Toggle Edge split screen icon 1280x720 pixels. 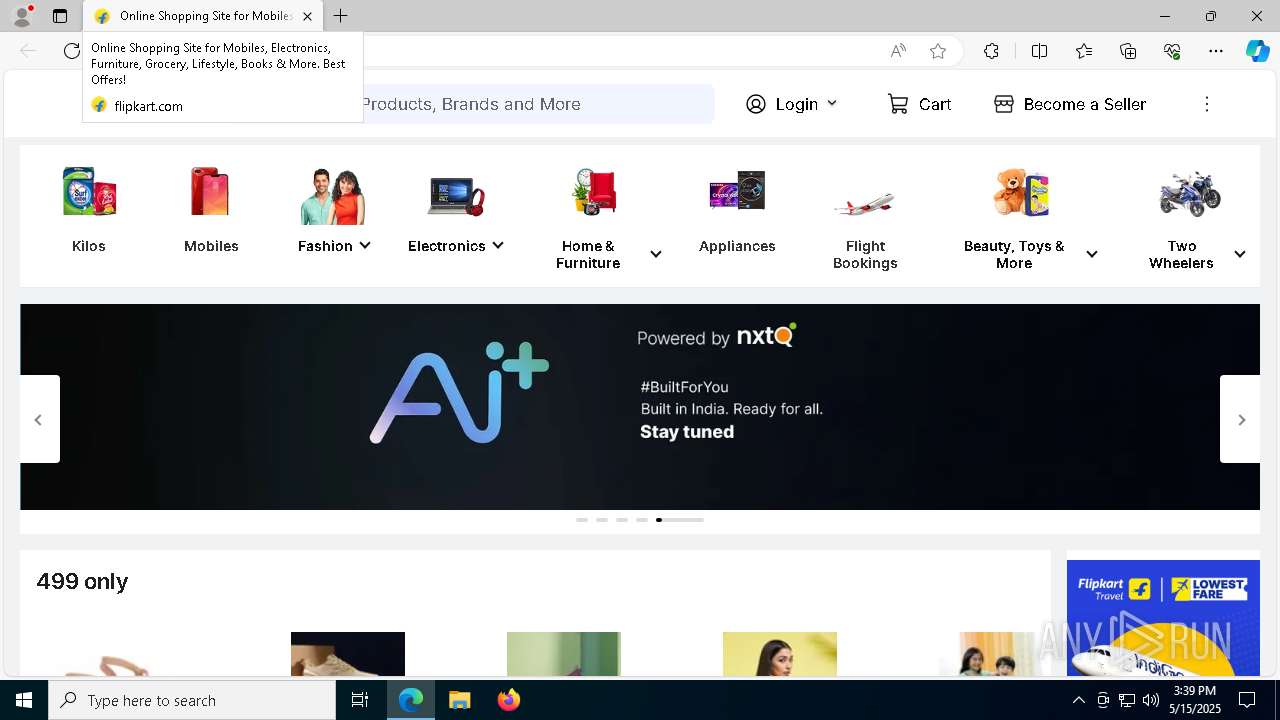[1039, 51]
